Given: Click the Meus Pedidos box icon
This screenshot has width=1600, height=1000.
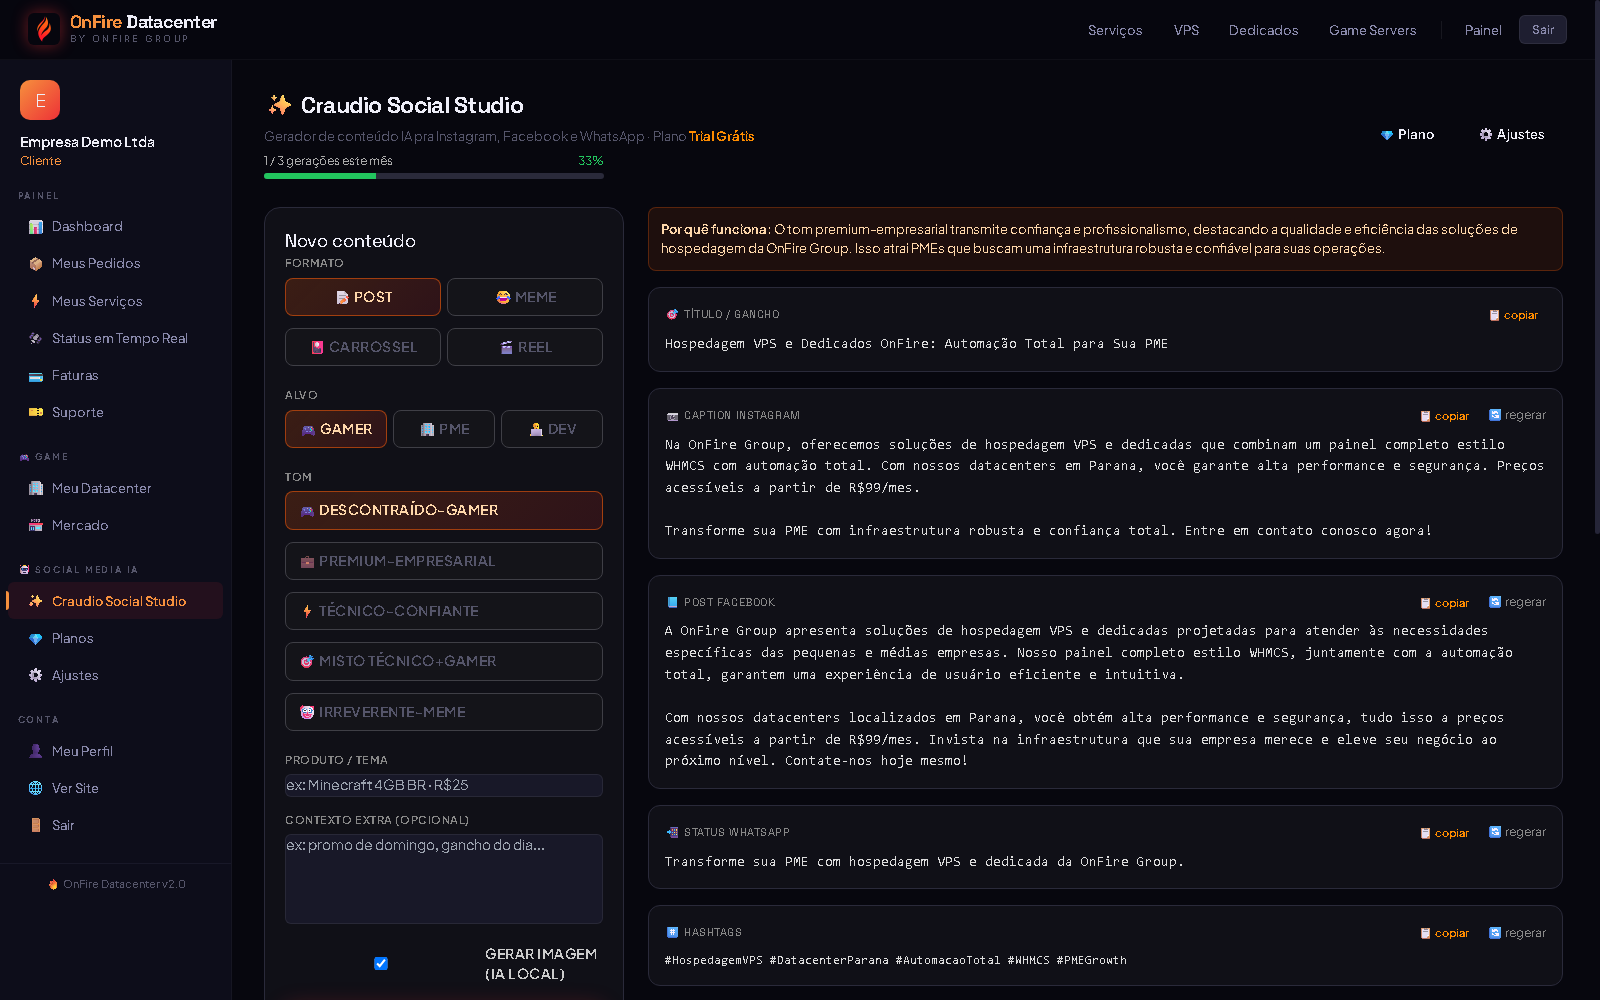Looking at the screenshot, I should (36, 264).
